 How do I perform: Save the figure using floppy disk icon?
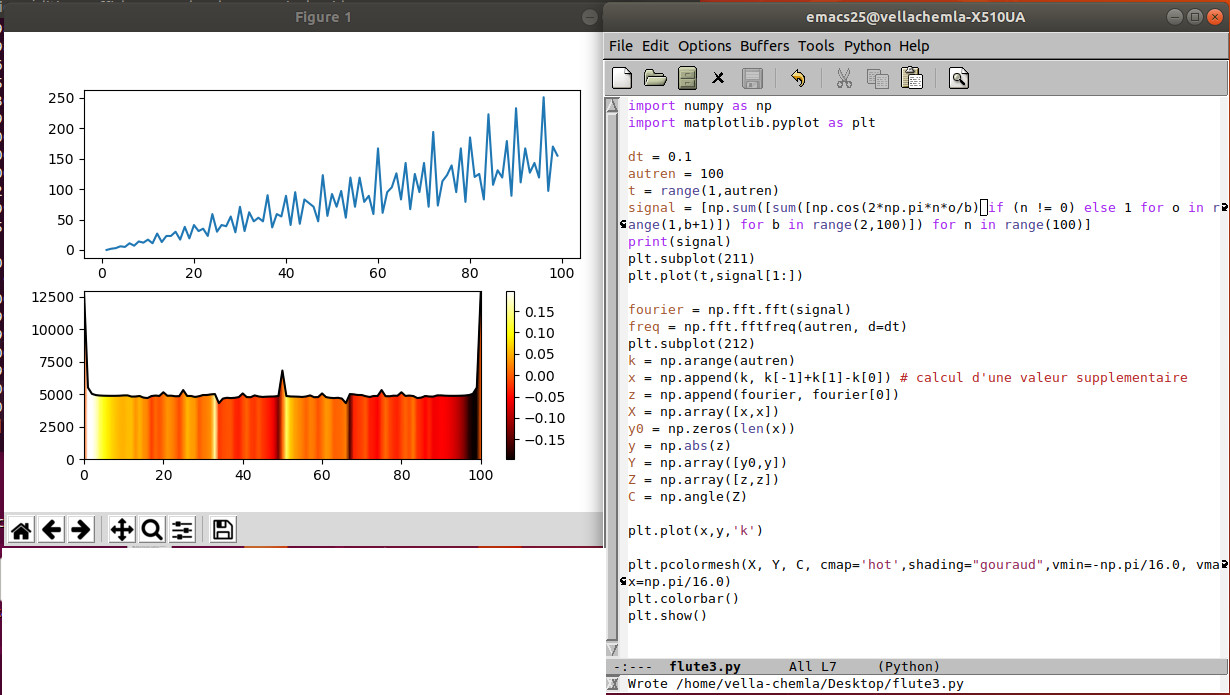(x=223, y=530)
